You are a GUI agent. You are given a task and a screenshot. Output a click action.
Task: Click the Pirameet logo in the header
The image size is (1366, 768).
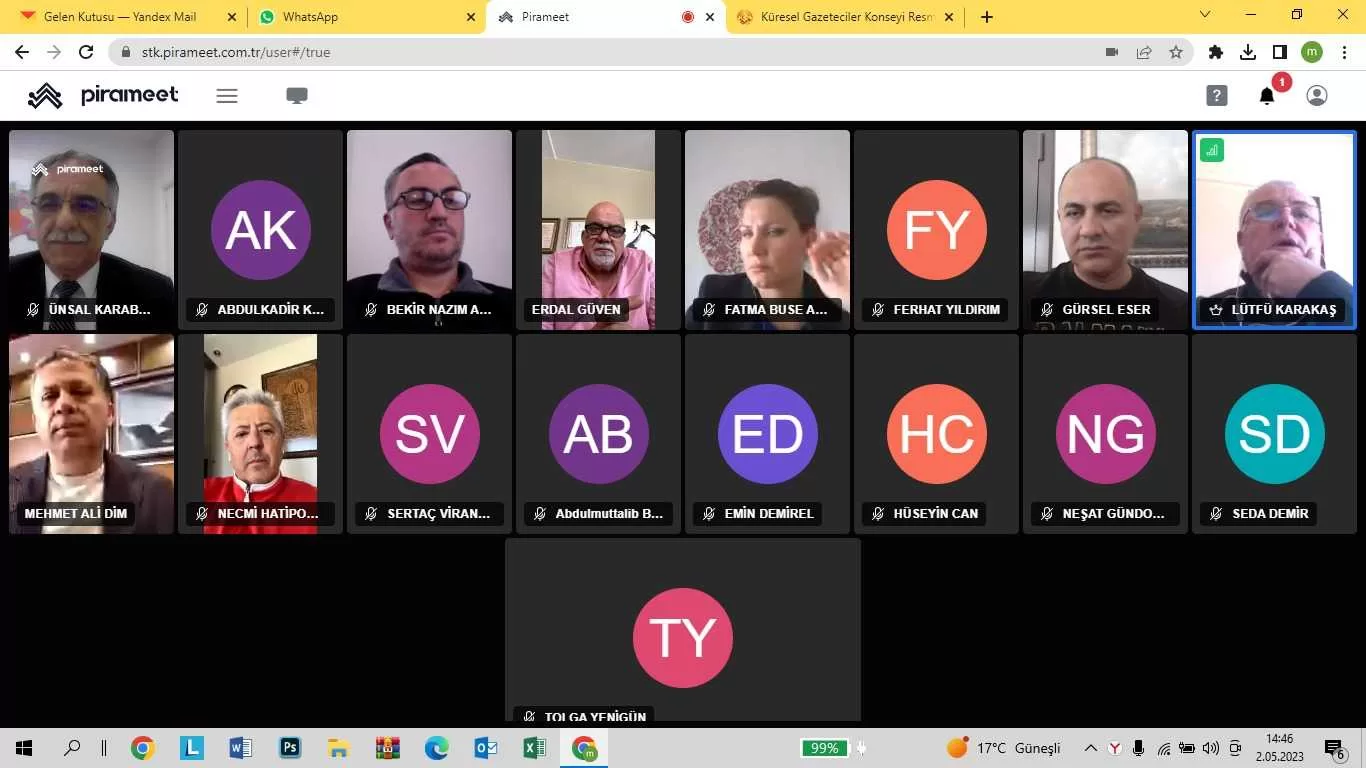103,96
